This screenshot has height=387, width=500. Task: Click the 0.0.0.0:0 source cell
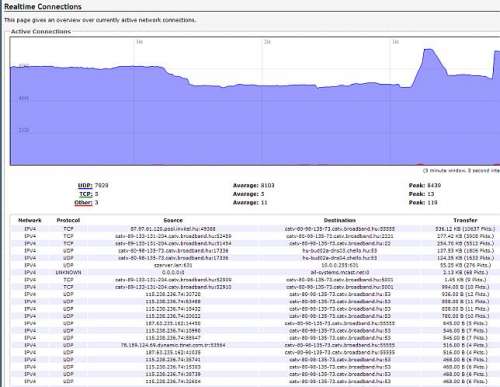coord(173,273)
